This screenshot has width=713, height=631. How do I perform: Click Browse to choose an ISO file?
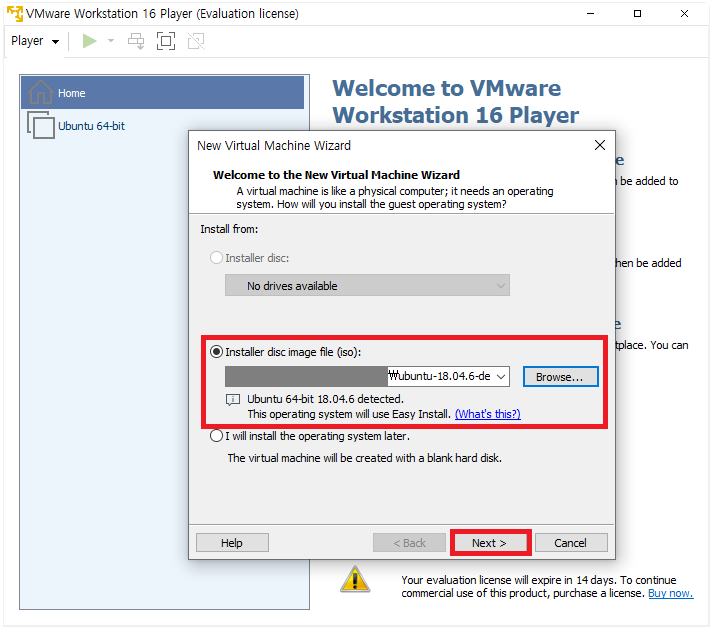click(560, 377)
